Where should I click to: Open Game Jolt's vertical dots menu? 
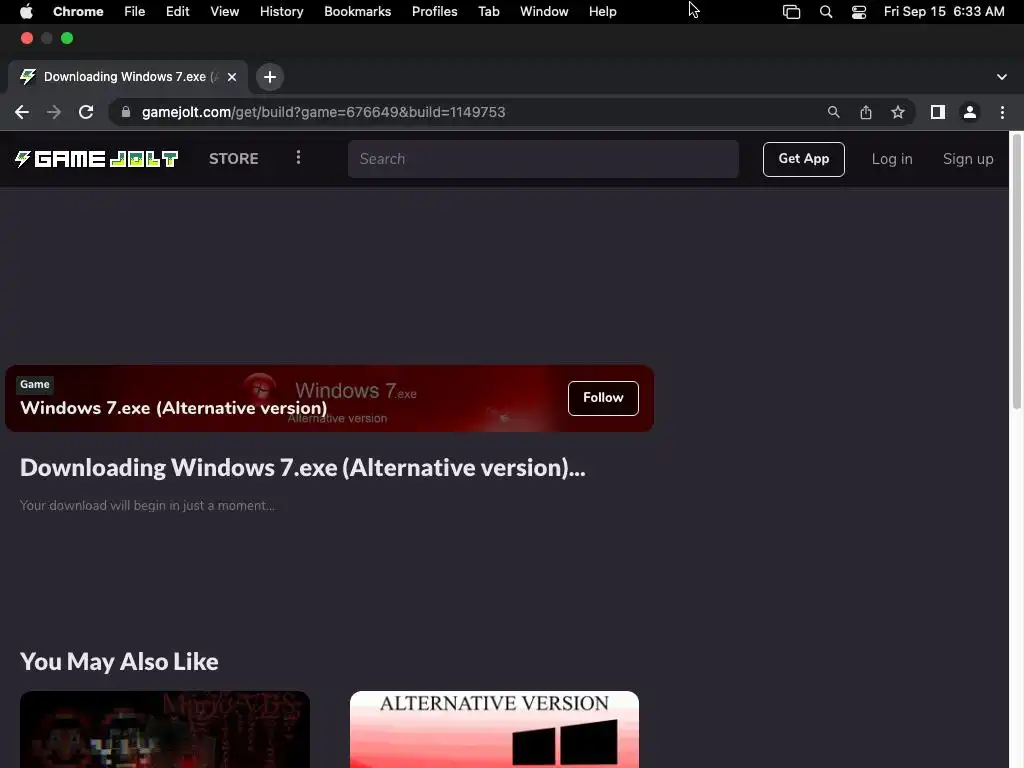coord(298,157)
